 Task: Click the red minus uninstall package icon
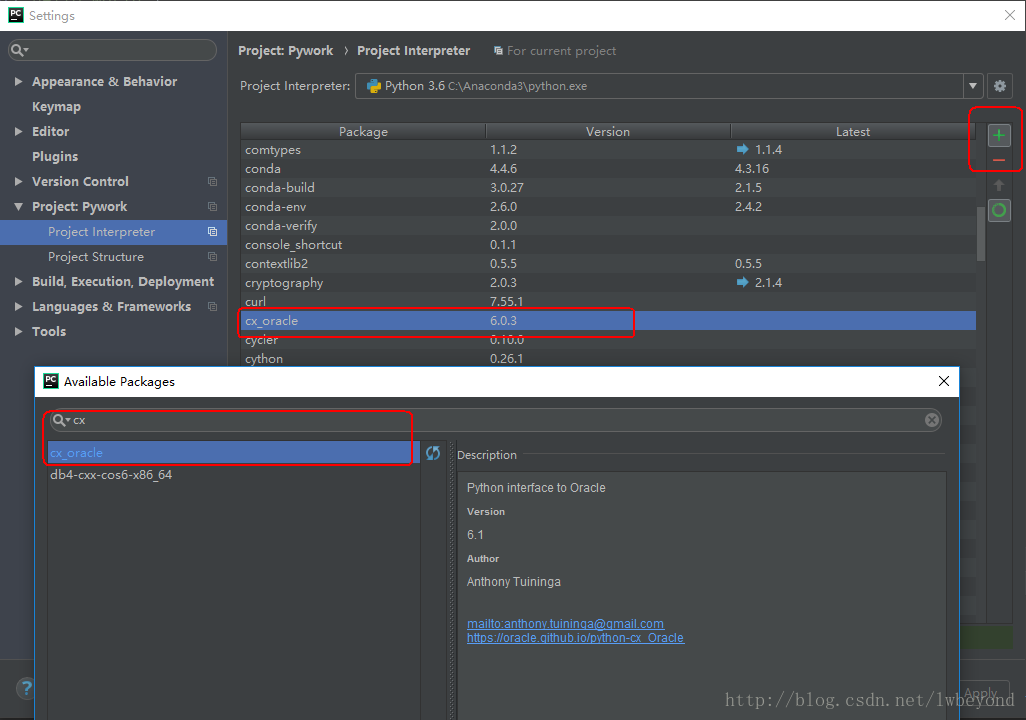point(999,160)
